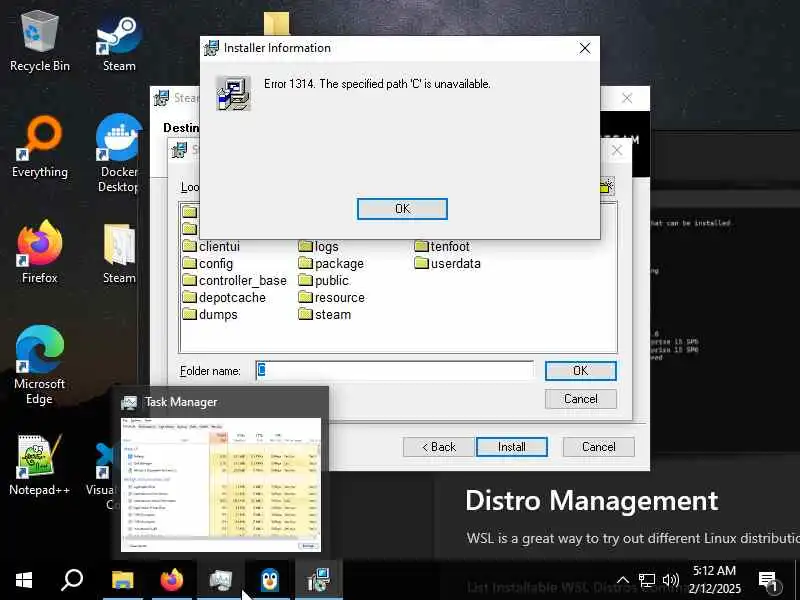
Task: Close the folder browse dialog
Action: click(617, 150)
